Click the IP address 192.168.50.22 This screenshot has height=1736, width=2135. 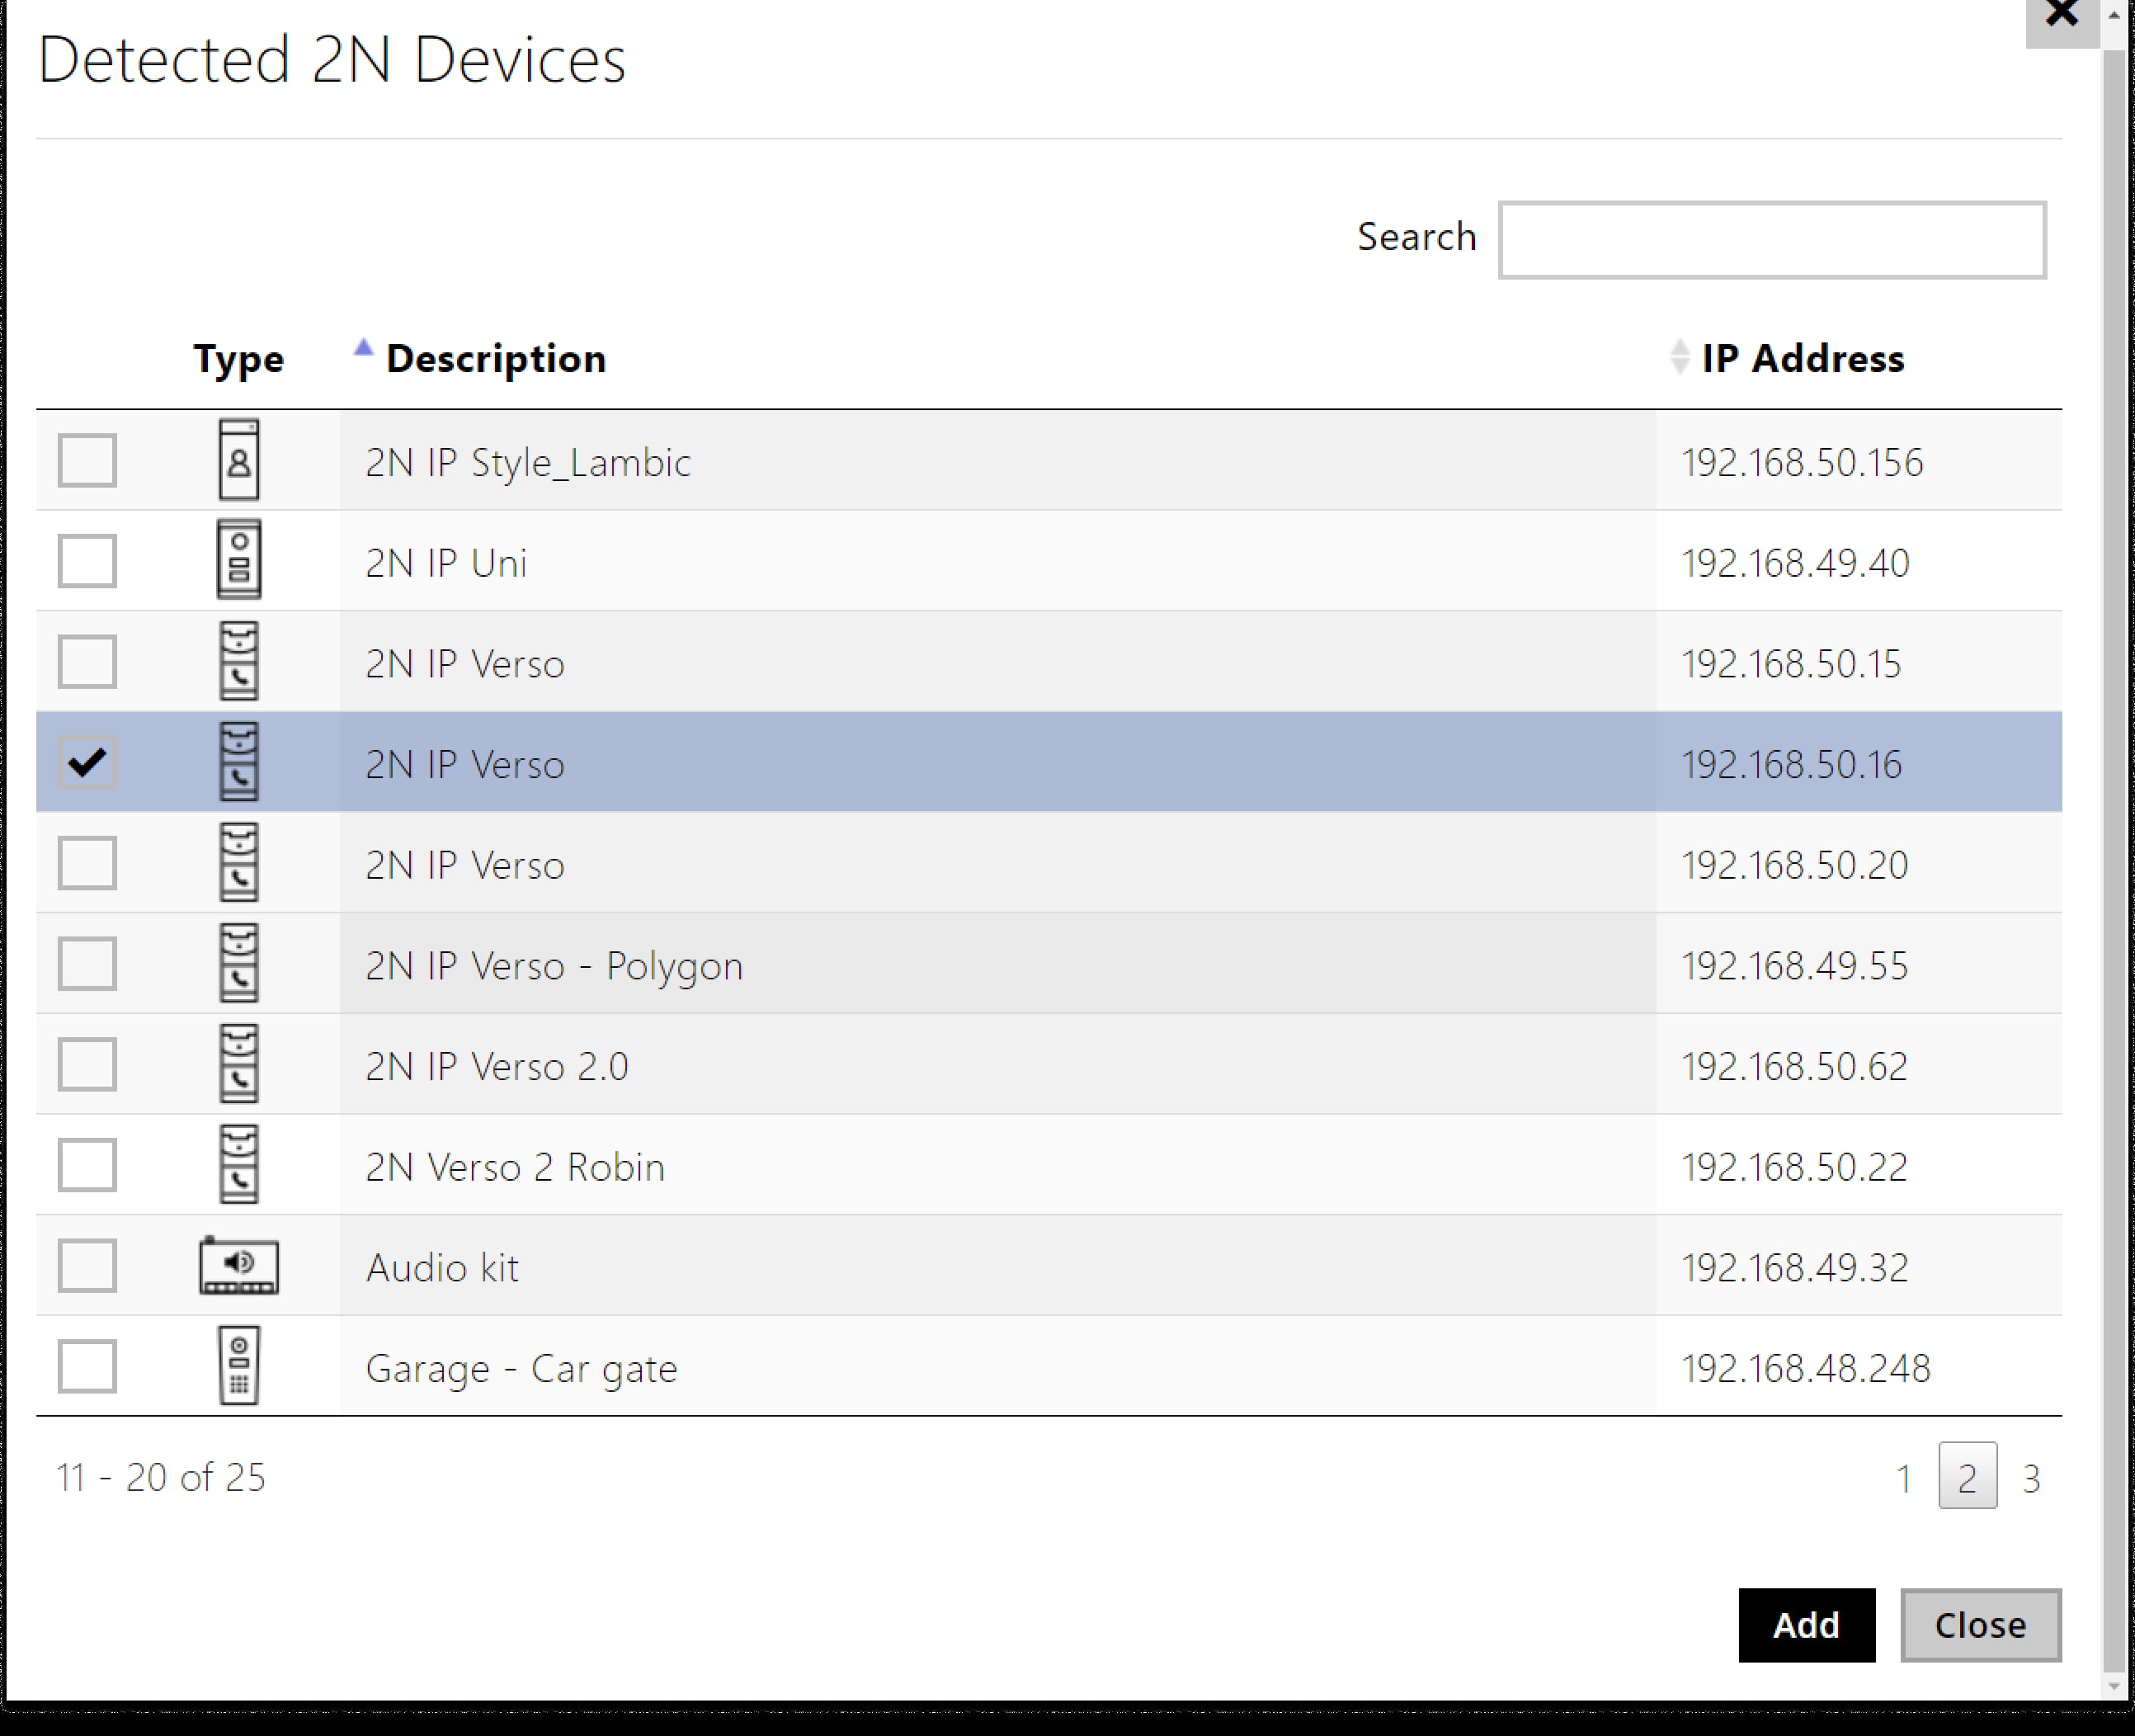1795,1167
